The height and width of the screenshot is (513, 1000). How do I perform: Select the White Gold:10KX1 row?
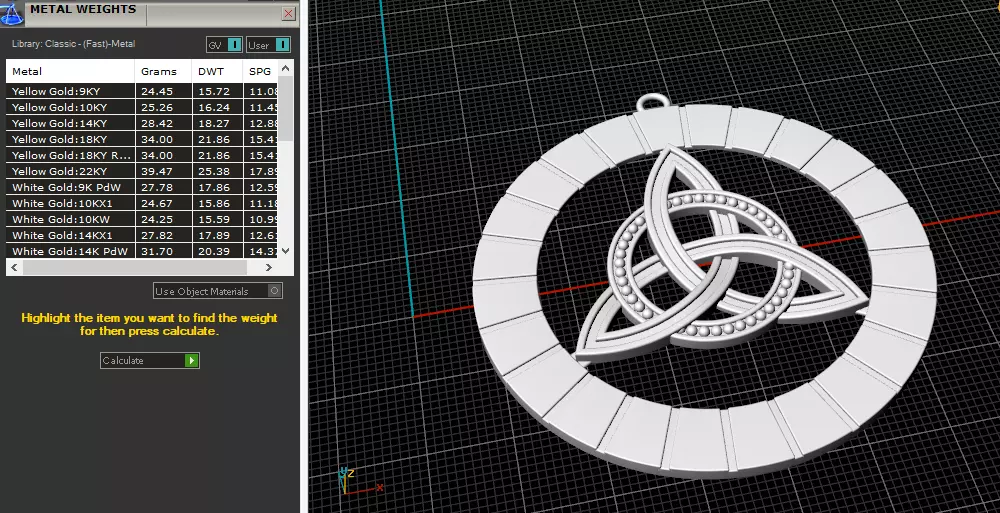(143, 203)
